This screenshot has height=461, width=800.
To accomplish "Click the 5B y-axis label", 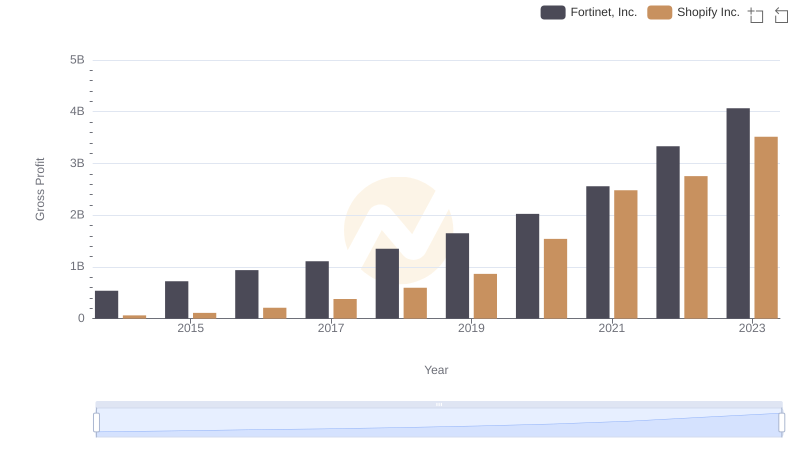I will [x=77, y=60].
